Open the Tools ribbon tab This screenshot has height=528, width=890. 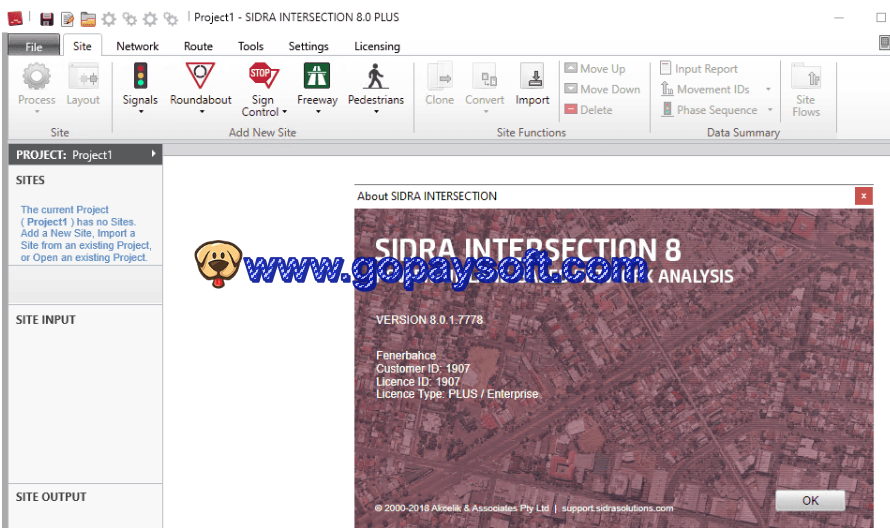[250, 46]
